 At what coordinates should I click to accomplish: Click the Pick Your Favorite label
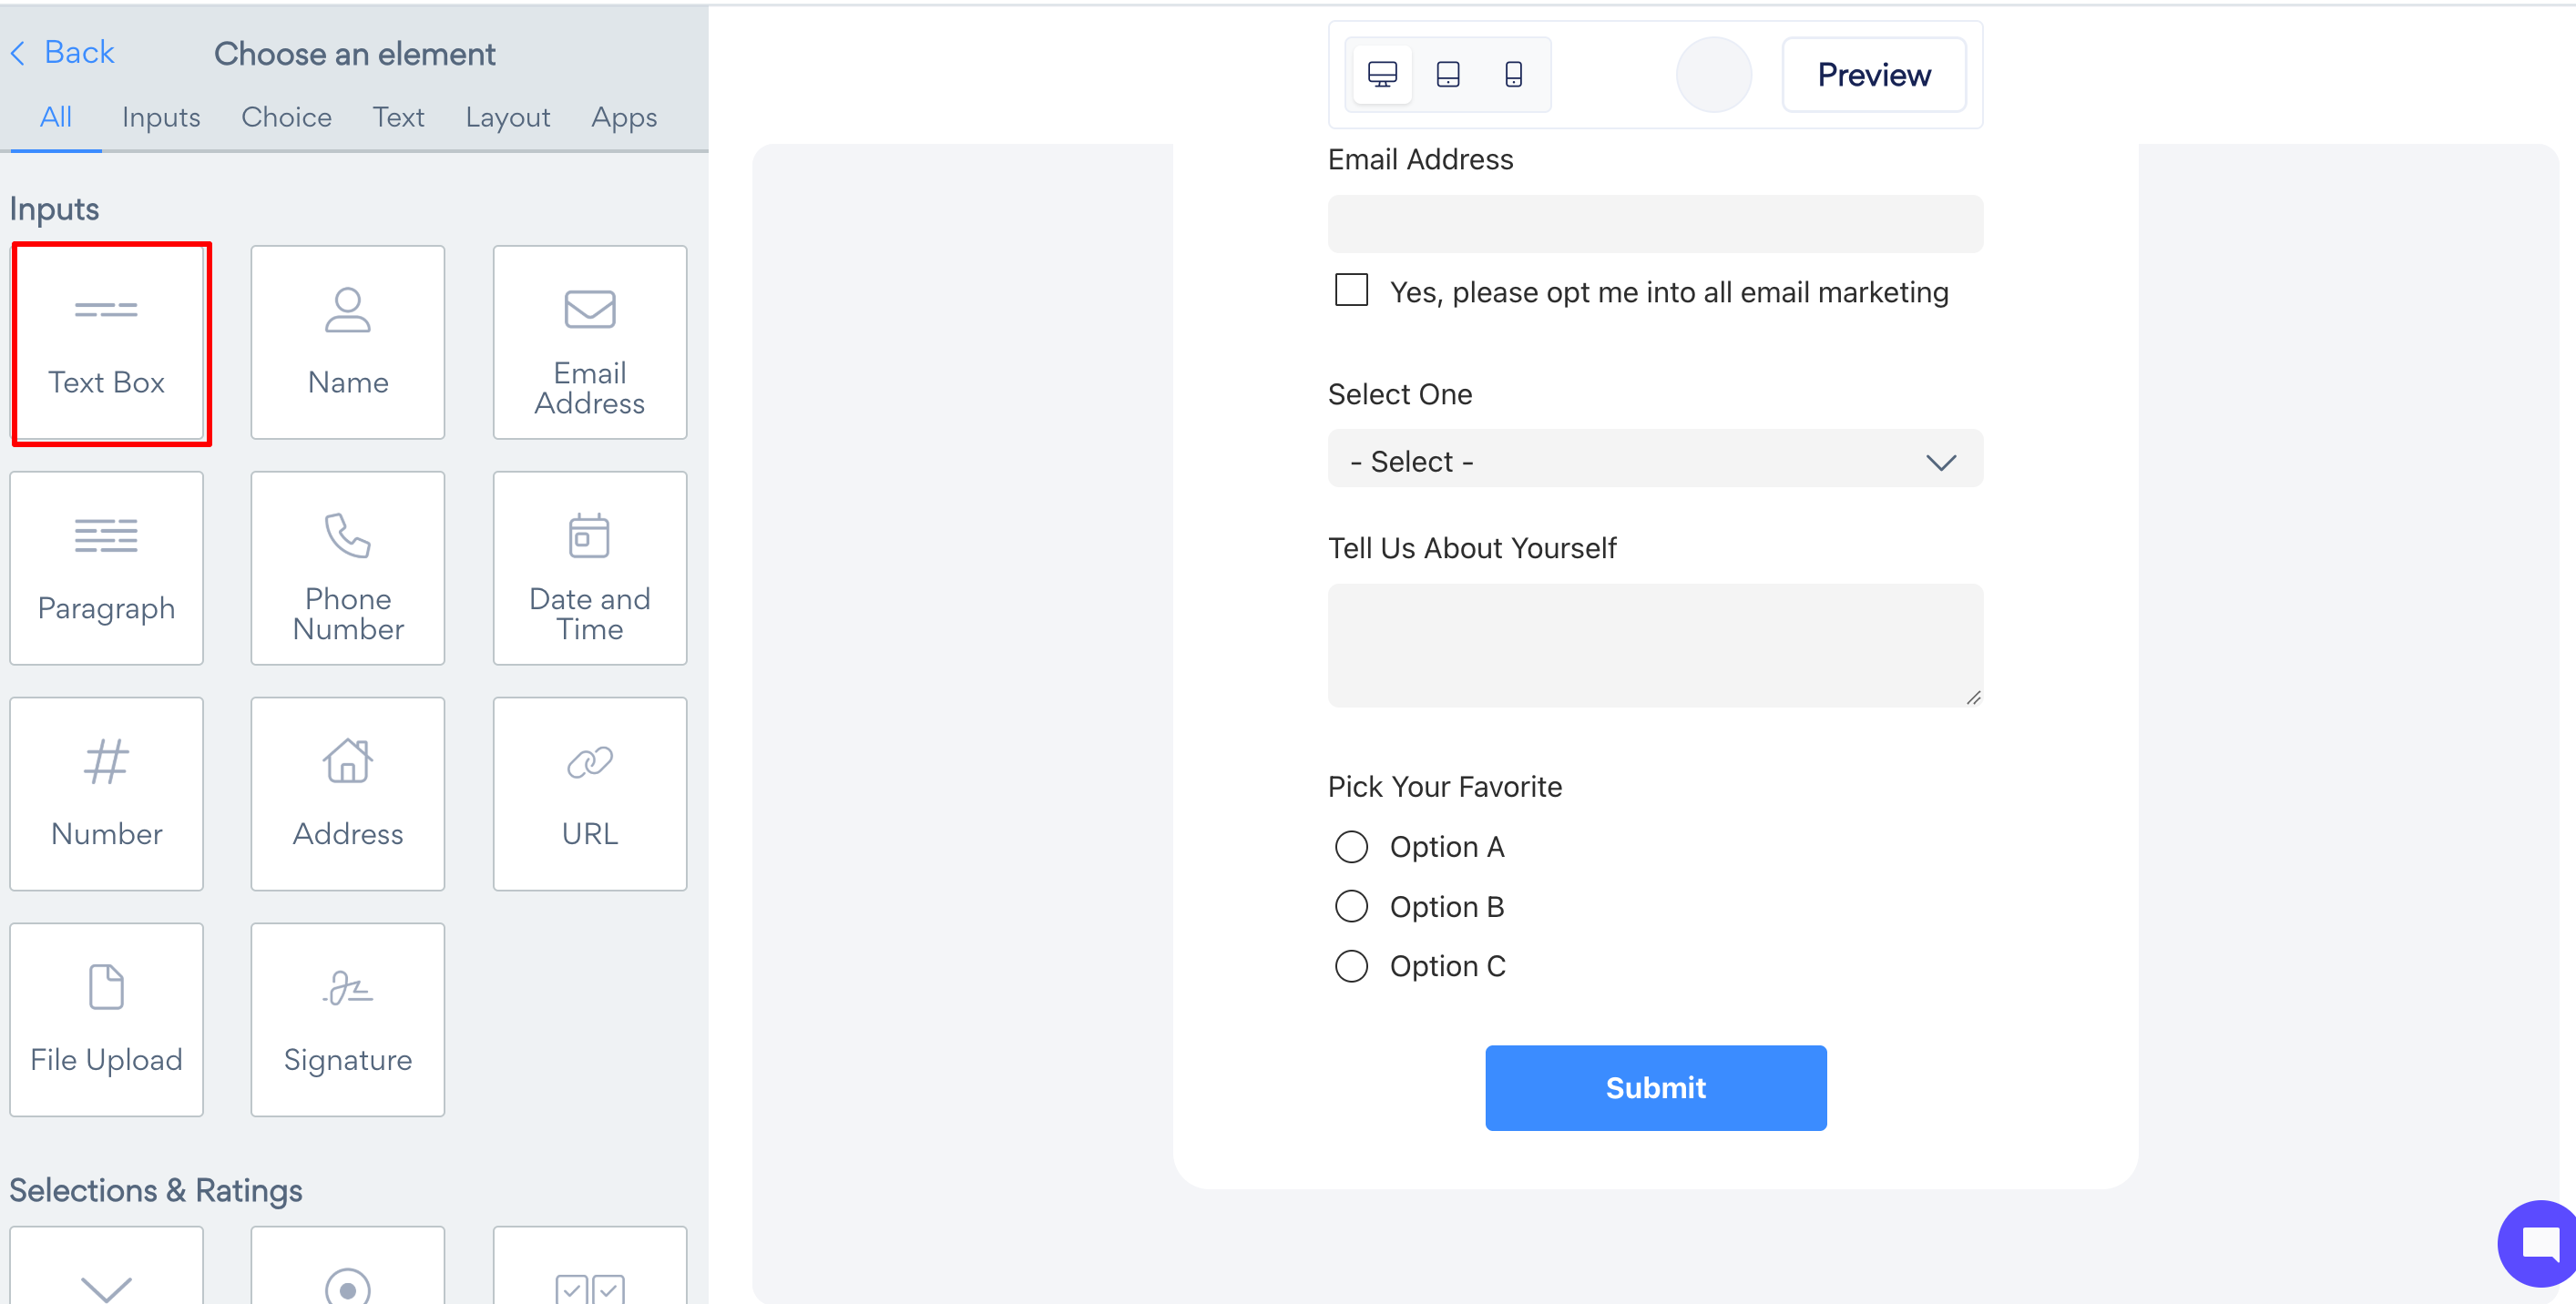point(1445,787)
